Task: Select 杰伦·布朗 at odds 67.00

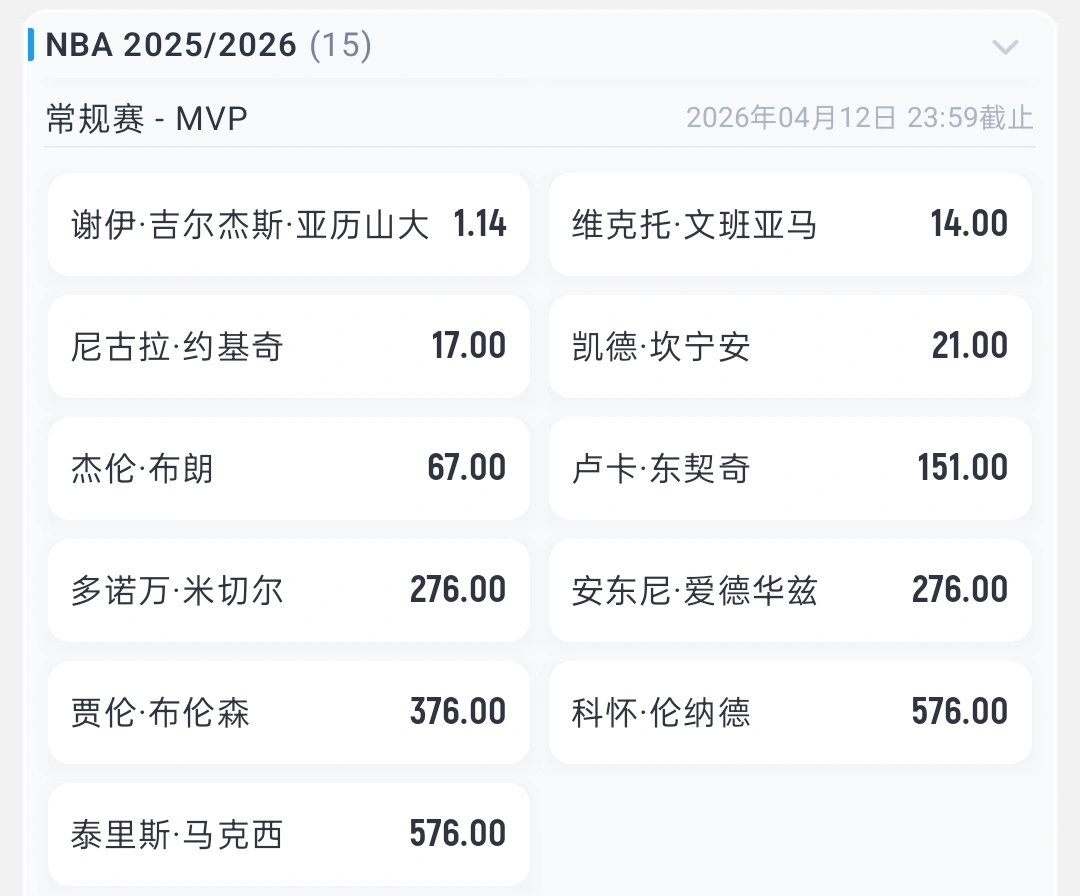Action: 288,468
